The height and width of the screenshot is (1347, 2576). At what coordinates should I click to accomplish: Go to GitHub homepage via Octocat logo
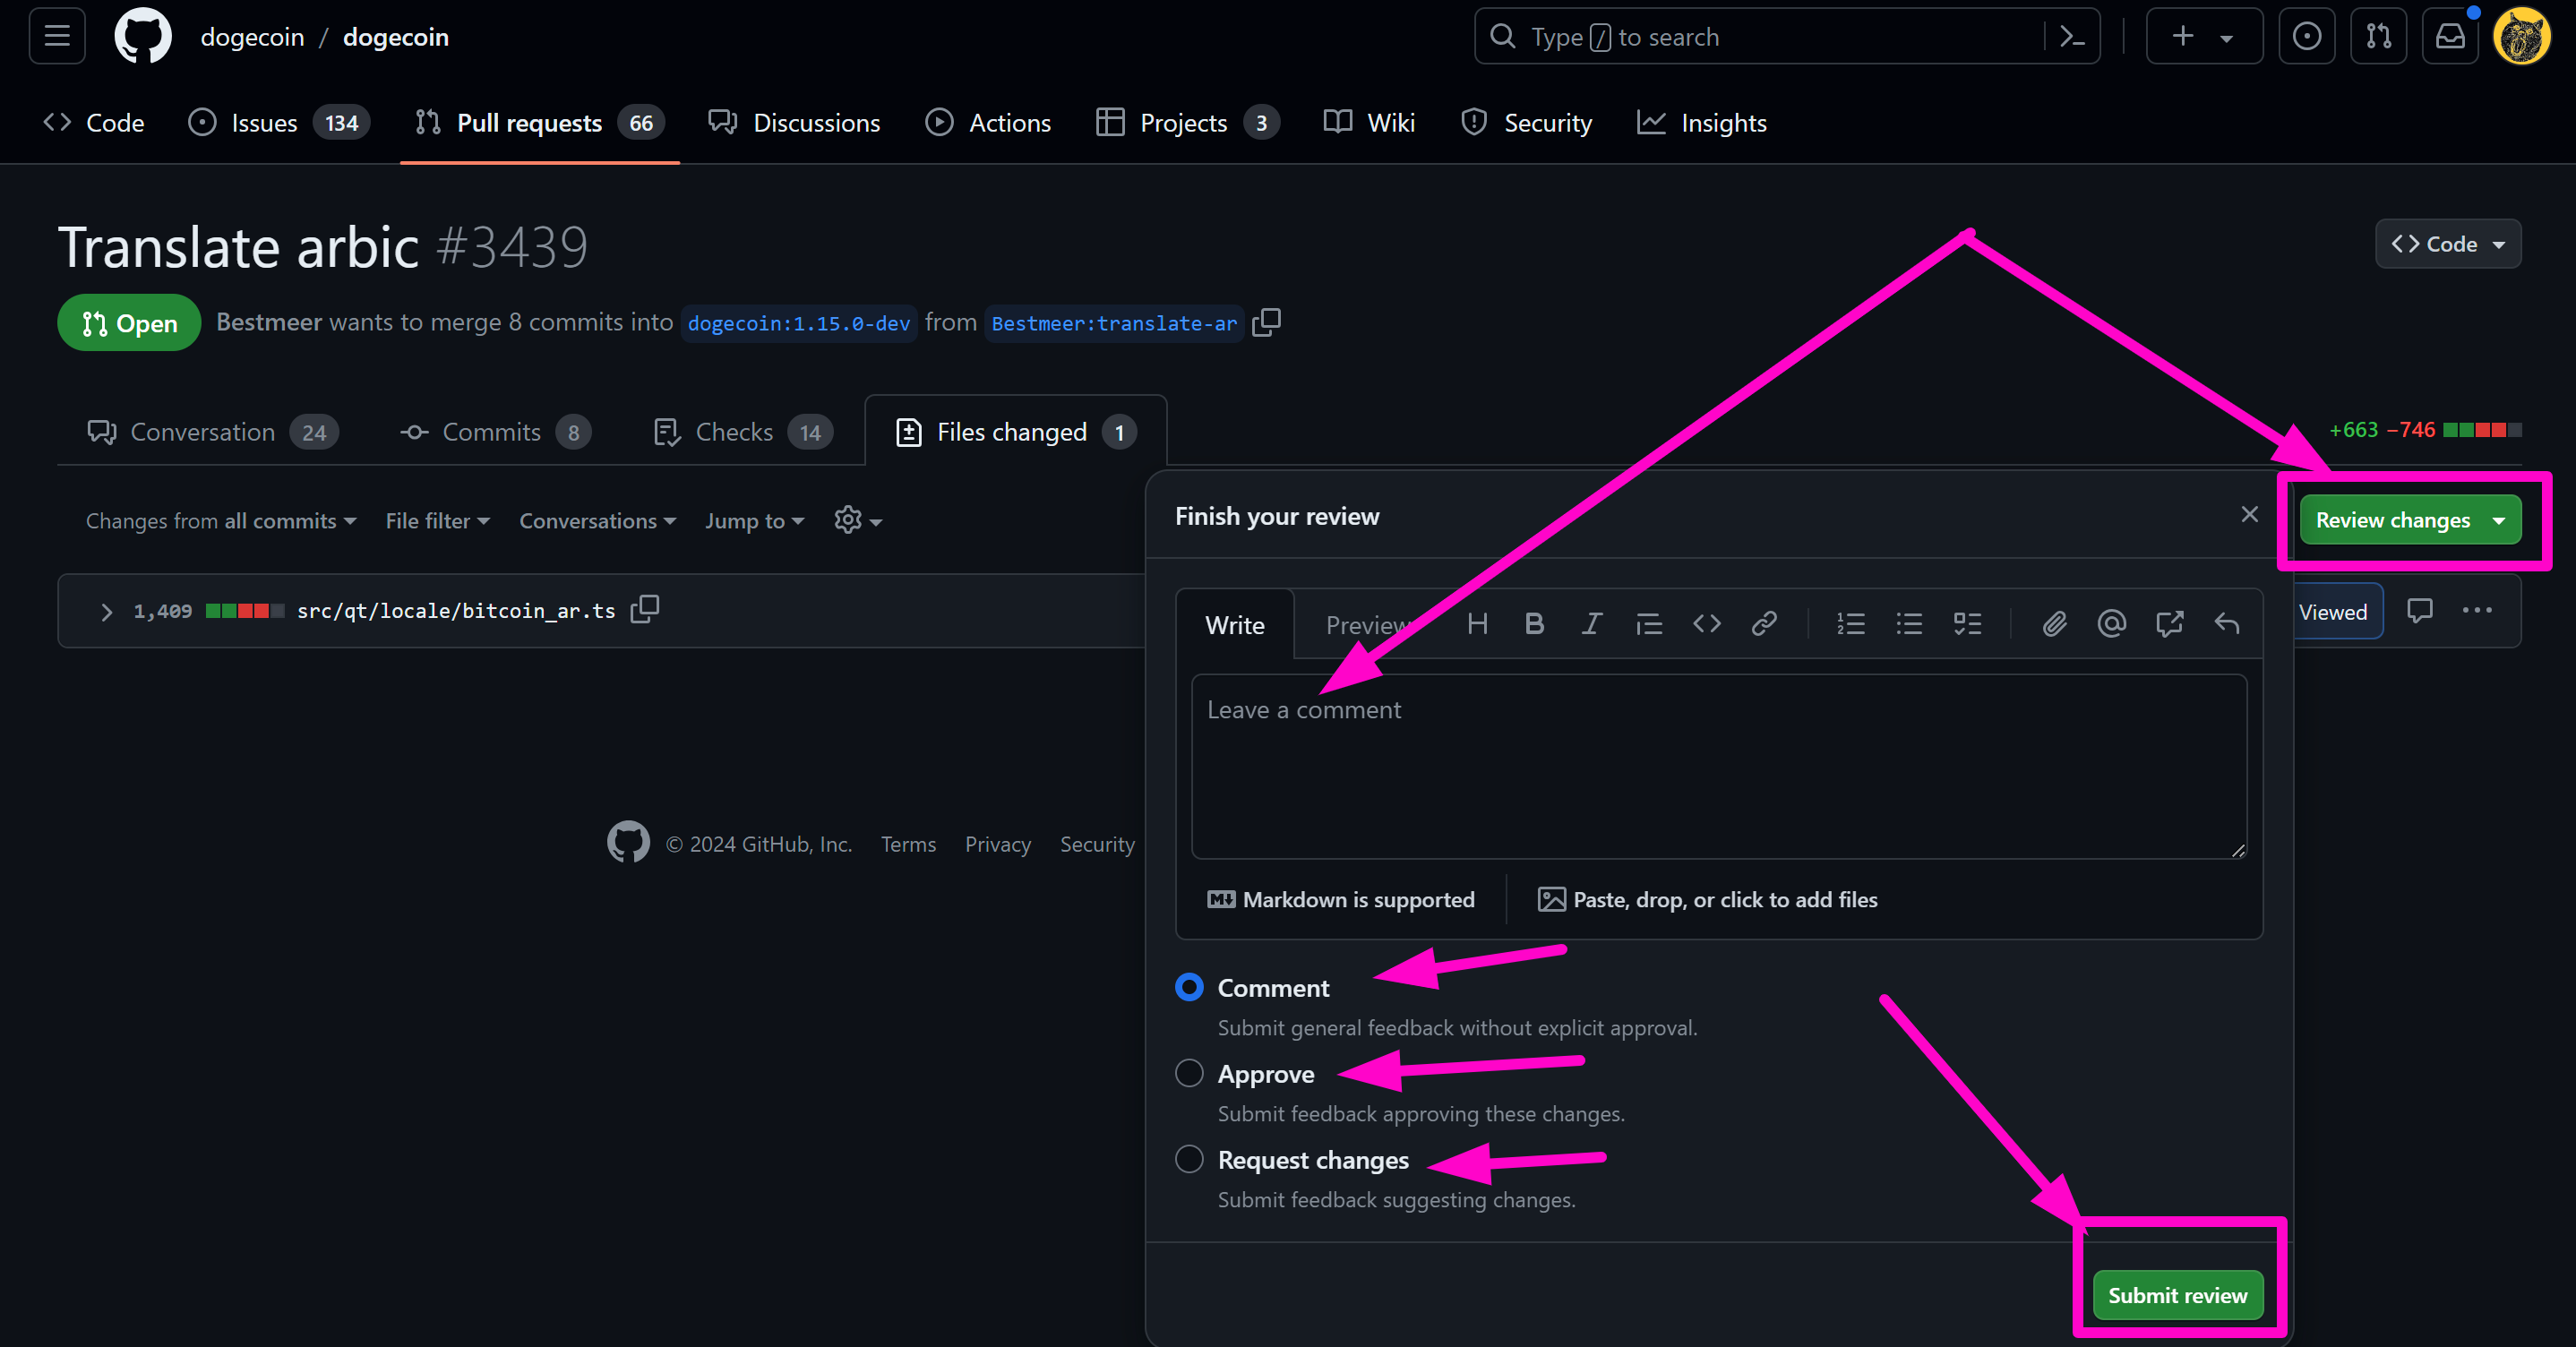[x=143, y=37]
